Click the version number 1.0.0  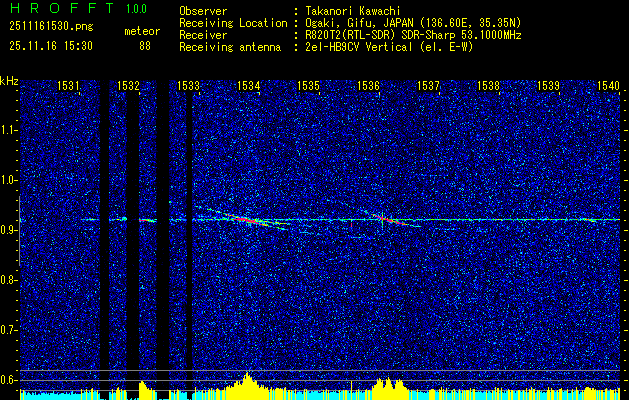136,8
